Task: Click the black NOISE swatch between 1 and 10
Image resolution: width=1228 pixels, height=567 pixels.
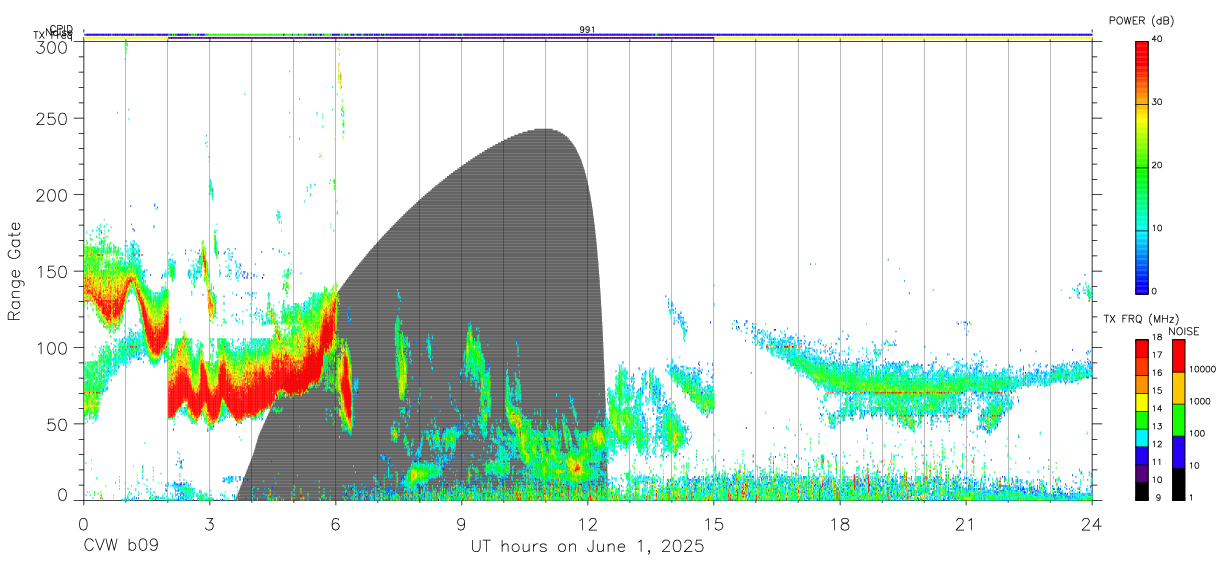Action: (1178, 483)
